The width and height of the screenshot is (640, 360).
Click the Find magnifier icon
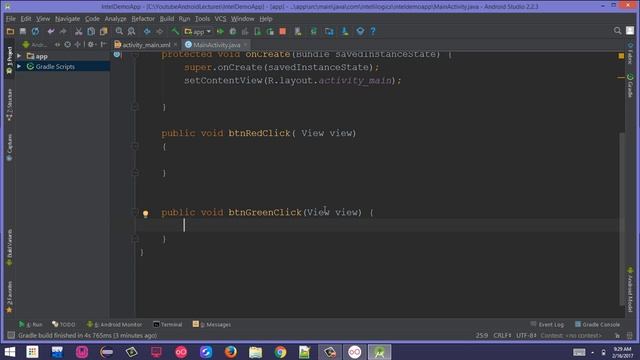(x=119, y=31)
